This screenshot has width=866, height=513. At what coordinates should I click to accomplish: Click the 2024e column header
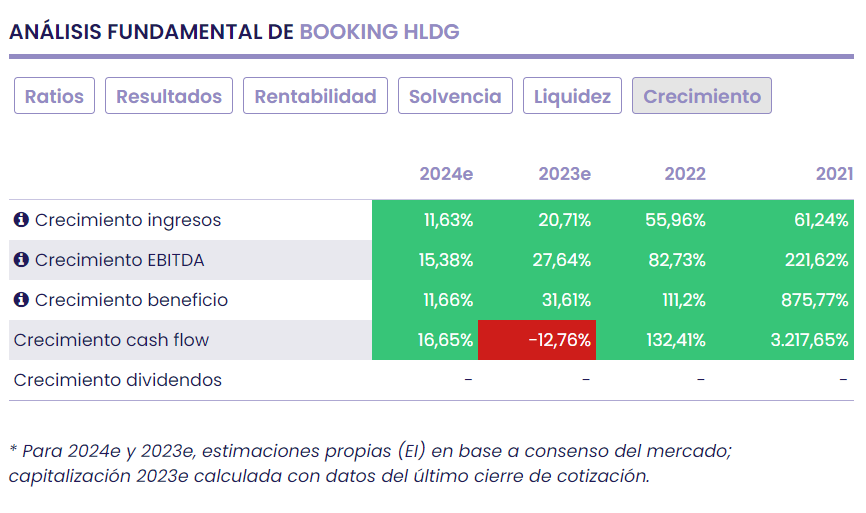(x=446, y=174)
